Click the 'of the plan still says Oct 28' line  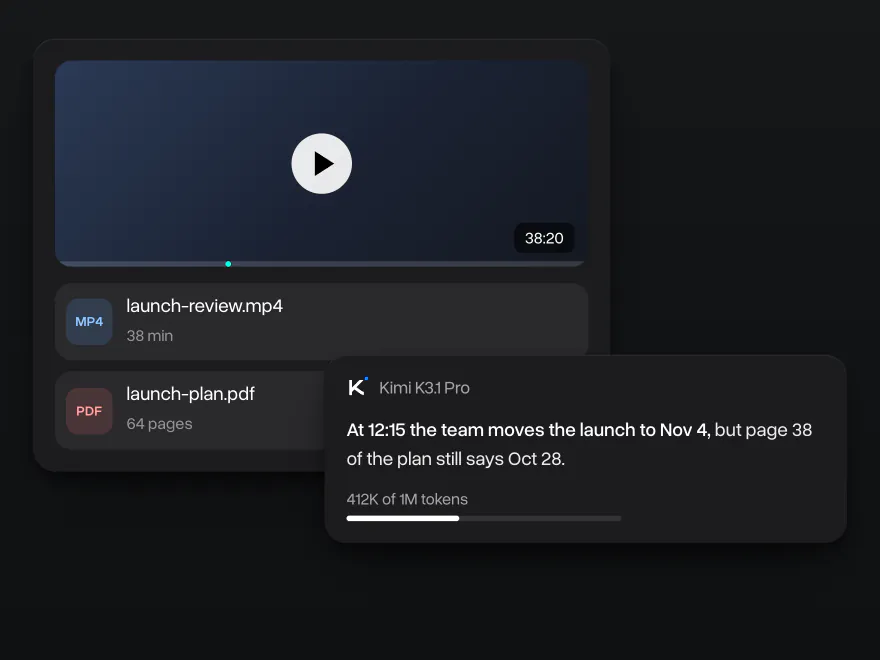coord(456,459)
